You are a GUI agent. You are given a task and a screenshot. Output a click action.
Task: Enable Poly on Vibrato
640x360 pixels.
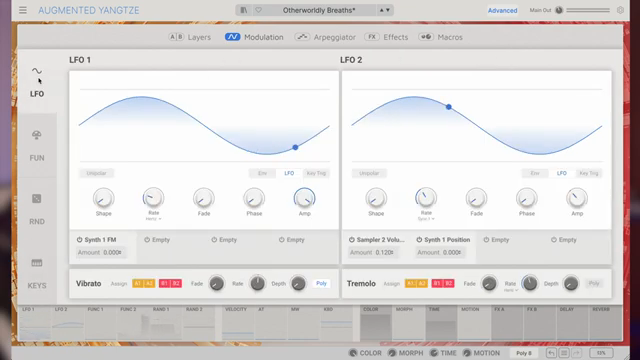pos(321,283)
